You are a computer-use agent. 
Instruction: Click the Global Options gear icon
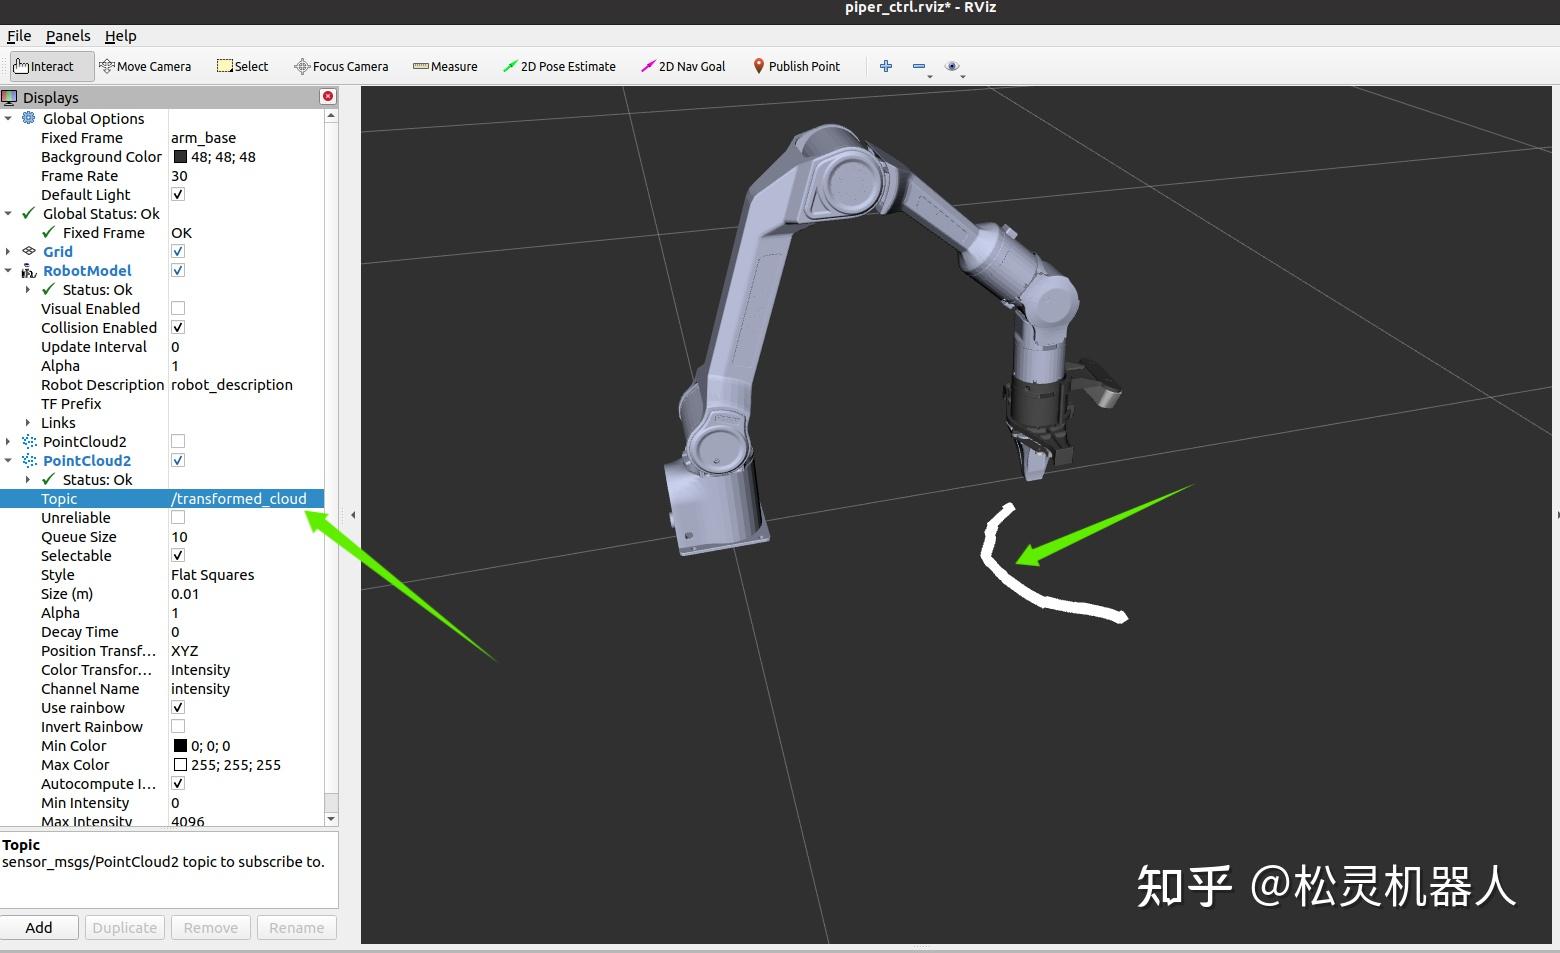point(29,118)
